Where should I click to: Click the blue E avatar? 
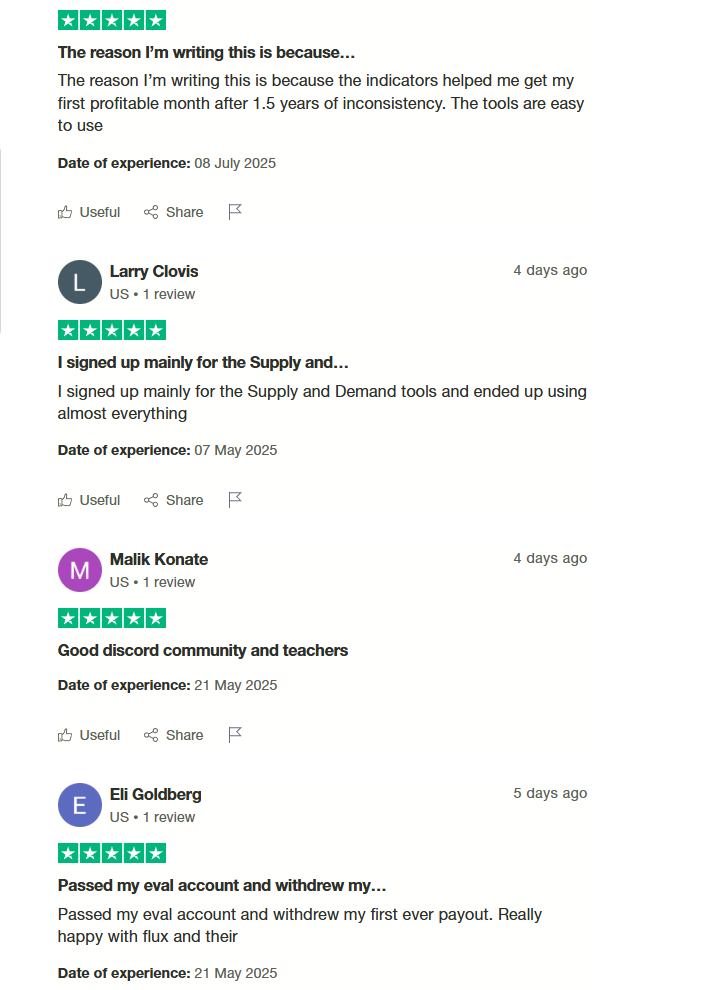tap(80, 805)
